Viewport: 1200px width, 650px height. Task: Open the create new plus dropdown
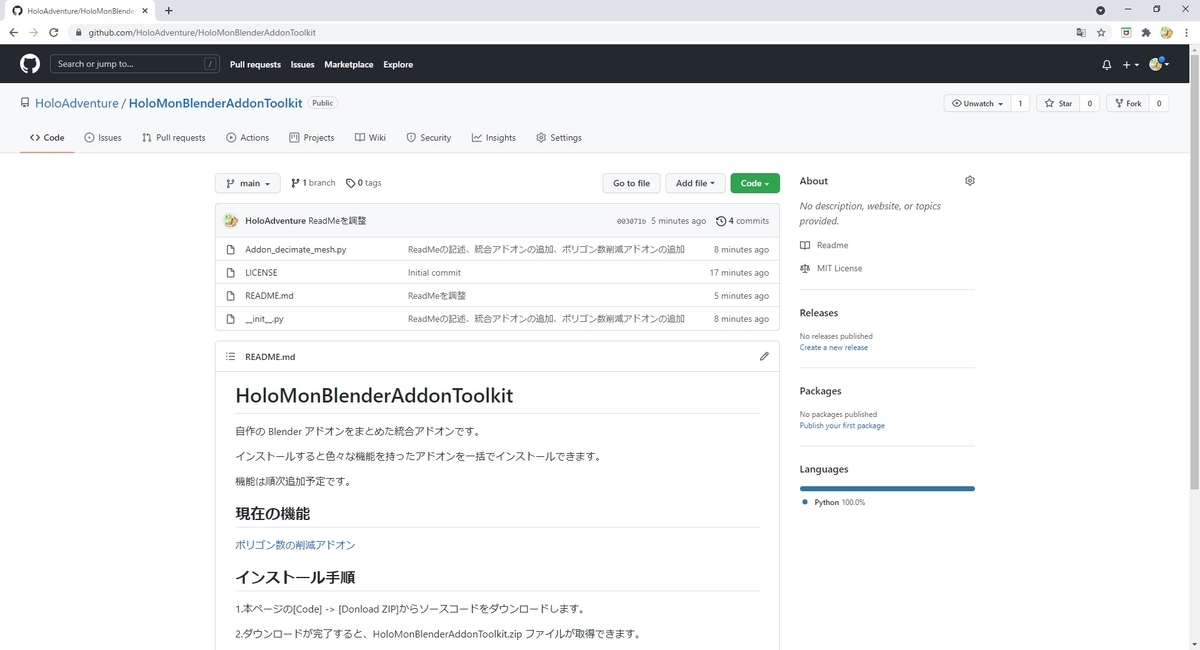tap(1130, 64)
